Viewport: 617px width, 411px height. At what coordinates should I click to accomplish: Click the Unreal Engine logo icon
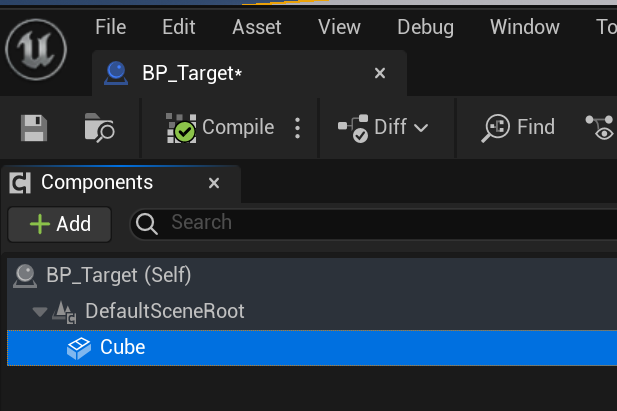(36, 50)
